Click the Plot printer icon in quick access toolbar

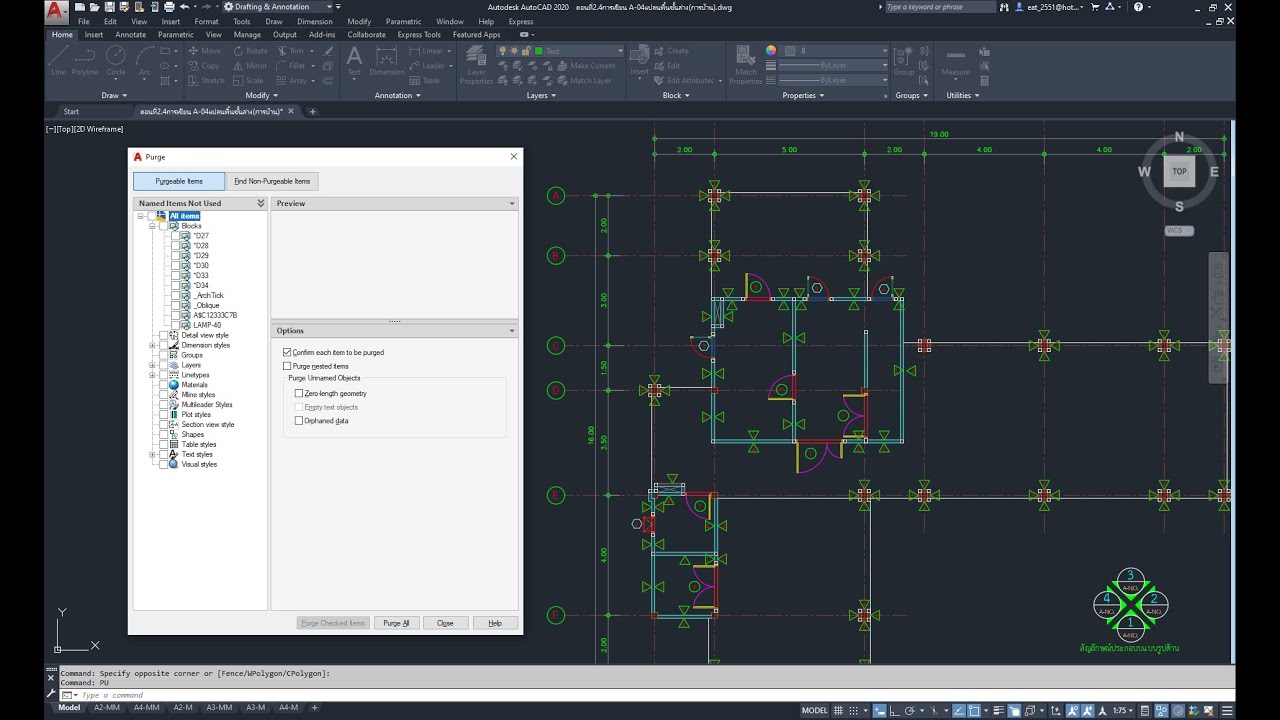click(x=169, y=7)
